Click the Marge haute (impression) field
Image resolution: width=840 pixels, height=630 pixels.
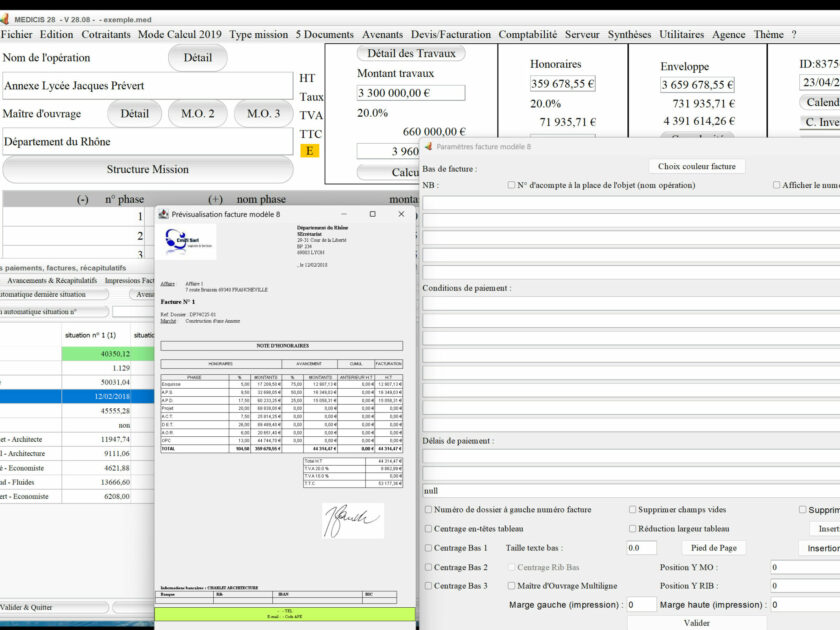805,604
